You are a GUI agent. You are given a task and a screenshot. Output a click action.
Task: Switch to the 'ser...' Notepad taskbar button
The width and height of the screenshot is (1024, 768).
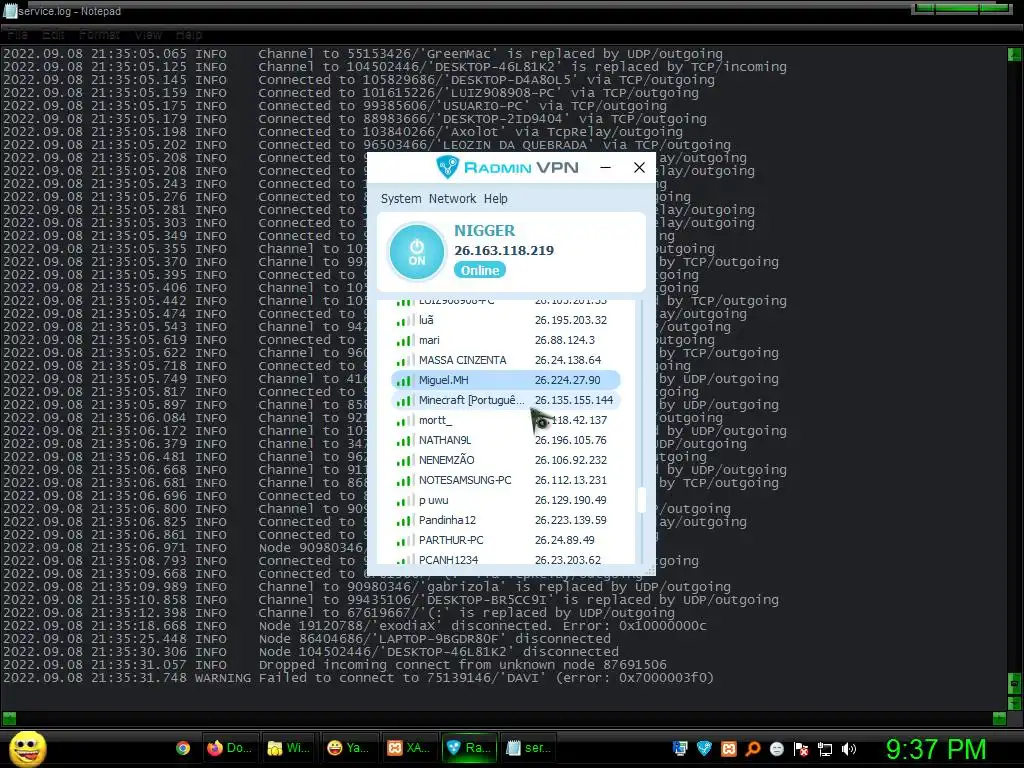coord(528,748)
